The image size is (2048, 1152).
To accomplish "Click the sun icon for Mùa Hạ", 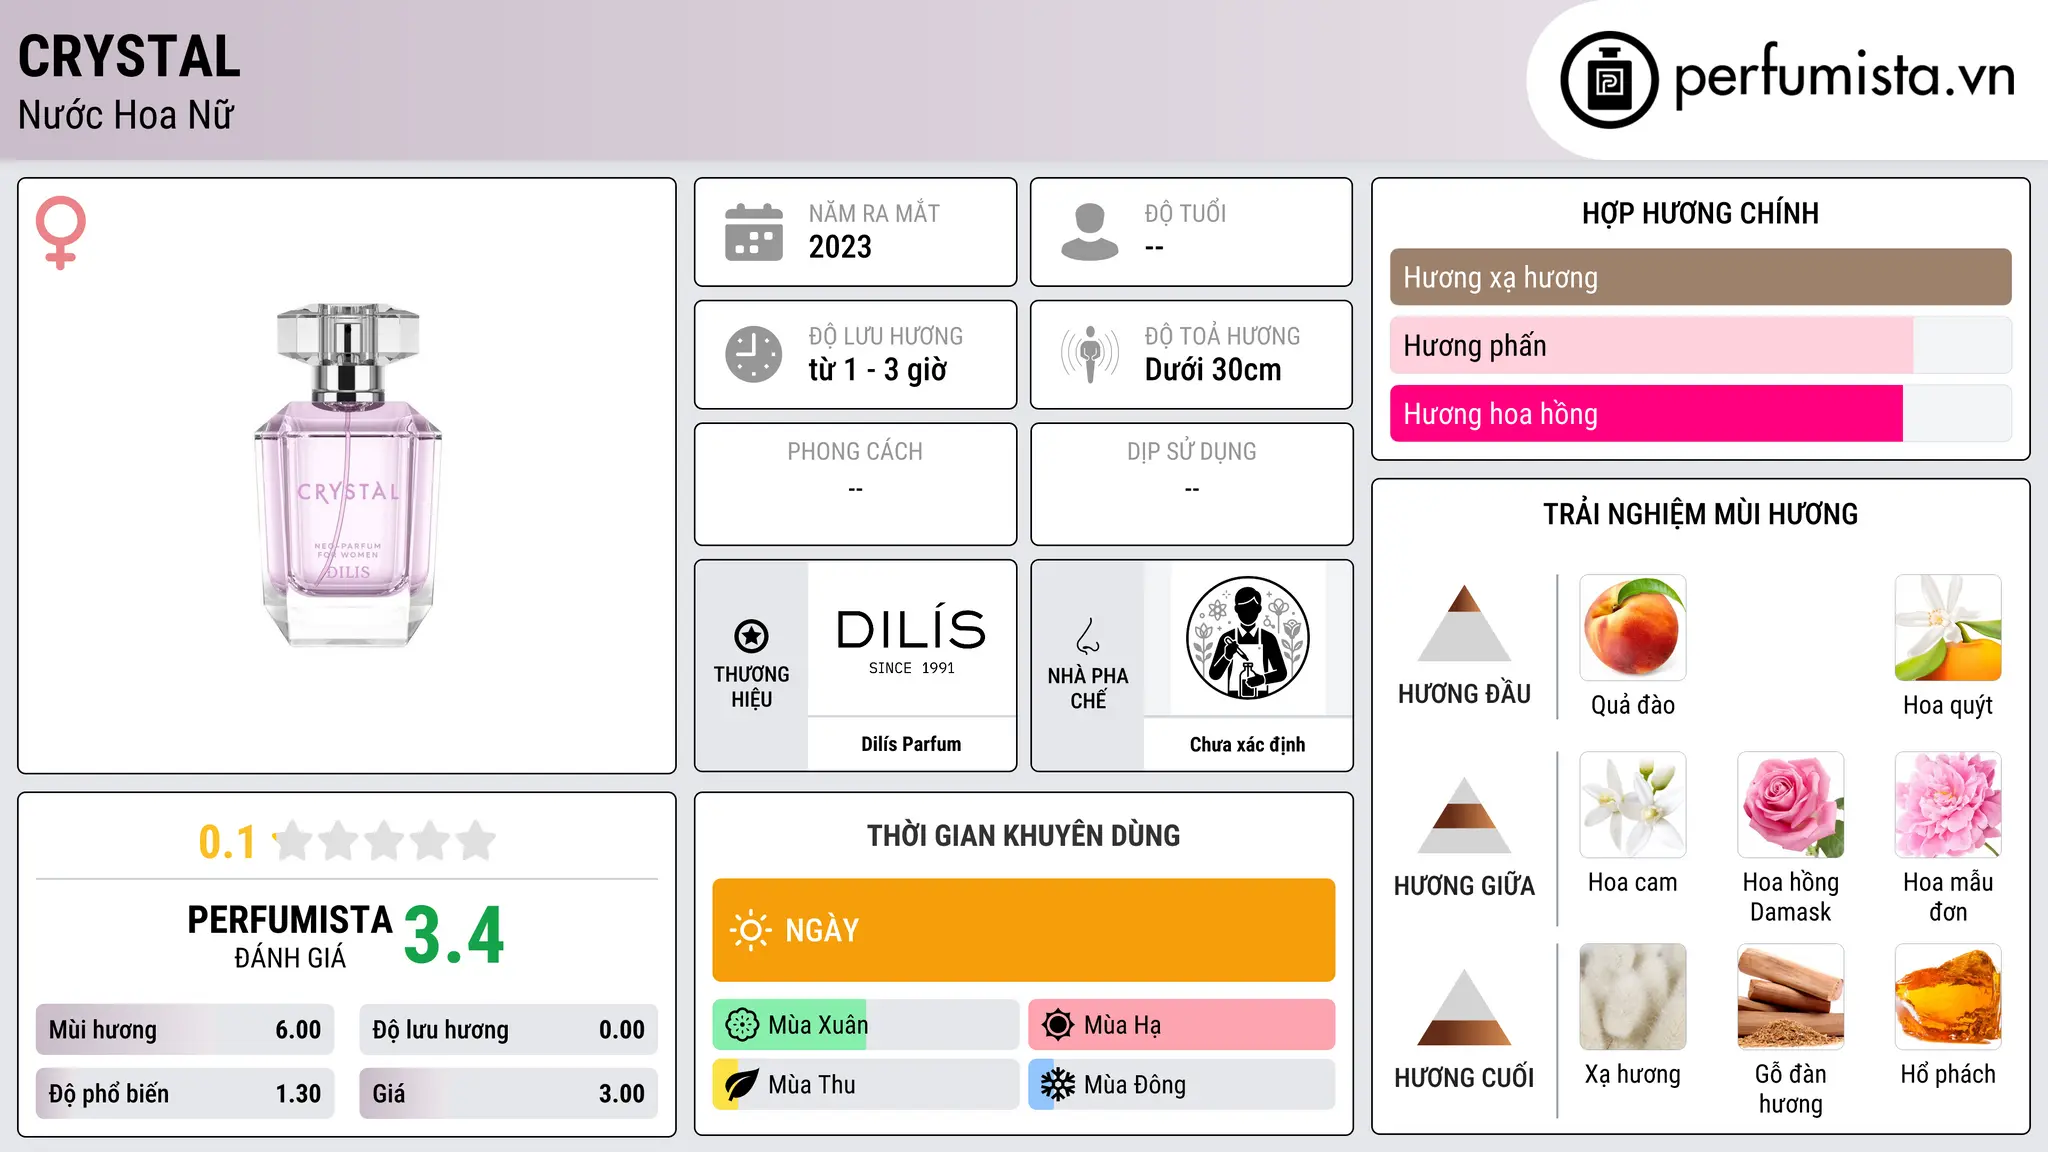I will 1058,1025.
